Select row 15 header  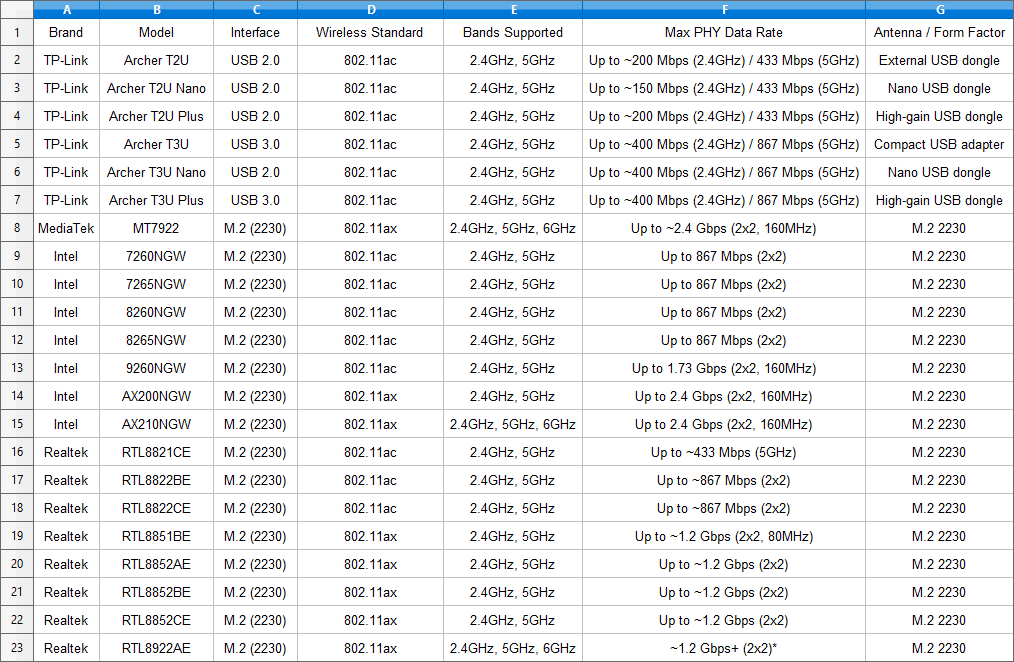(17, 423)
